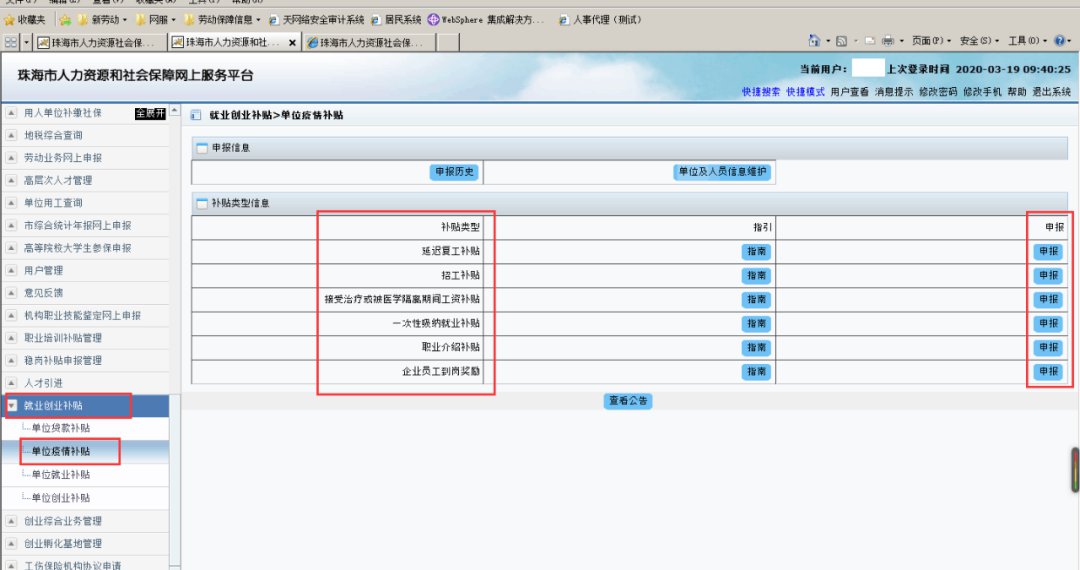Click the WebSphere bookmark icon
This screenshot has height=570, width=1080.
[433, 19]
